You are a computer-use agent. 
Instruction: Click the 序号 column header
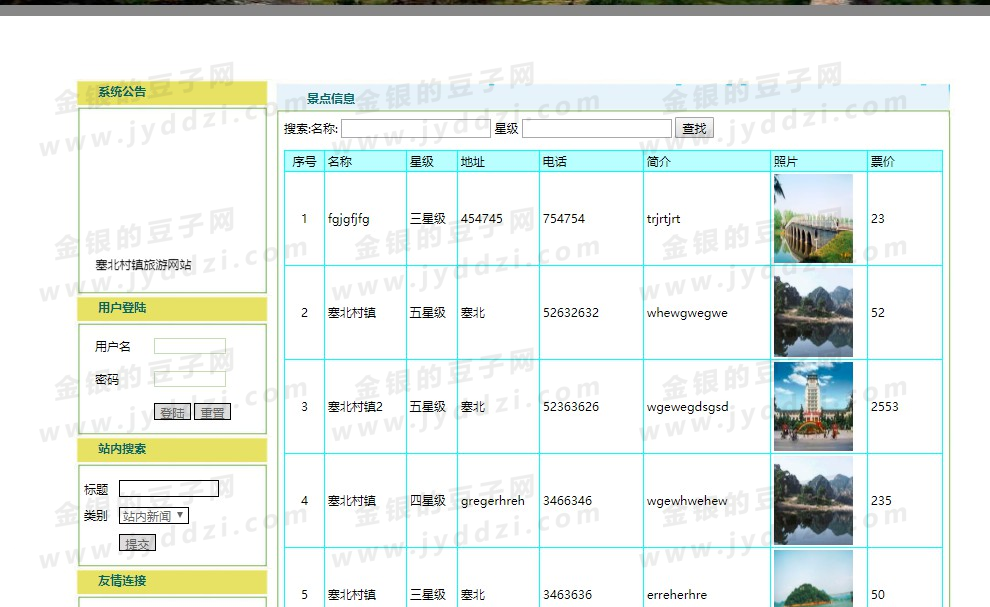click(304, 162)
